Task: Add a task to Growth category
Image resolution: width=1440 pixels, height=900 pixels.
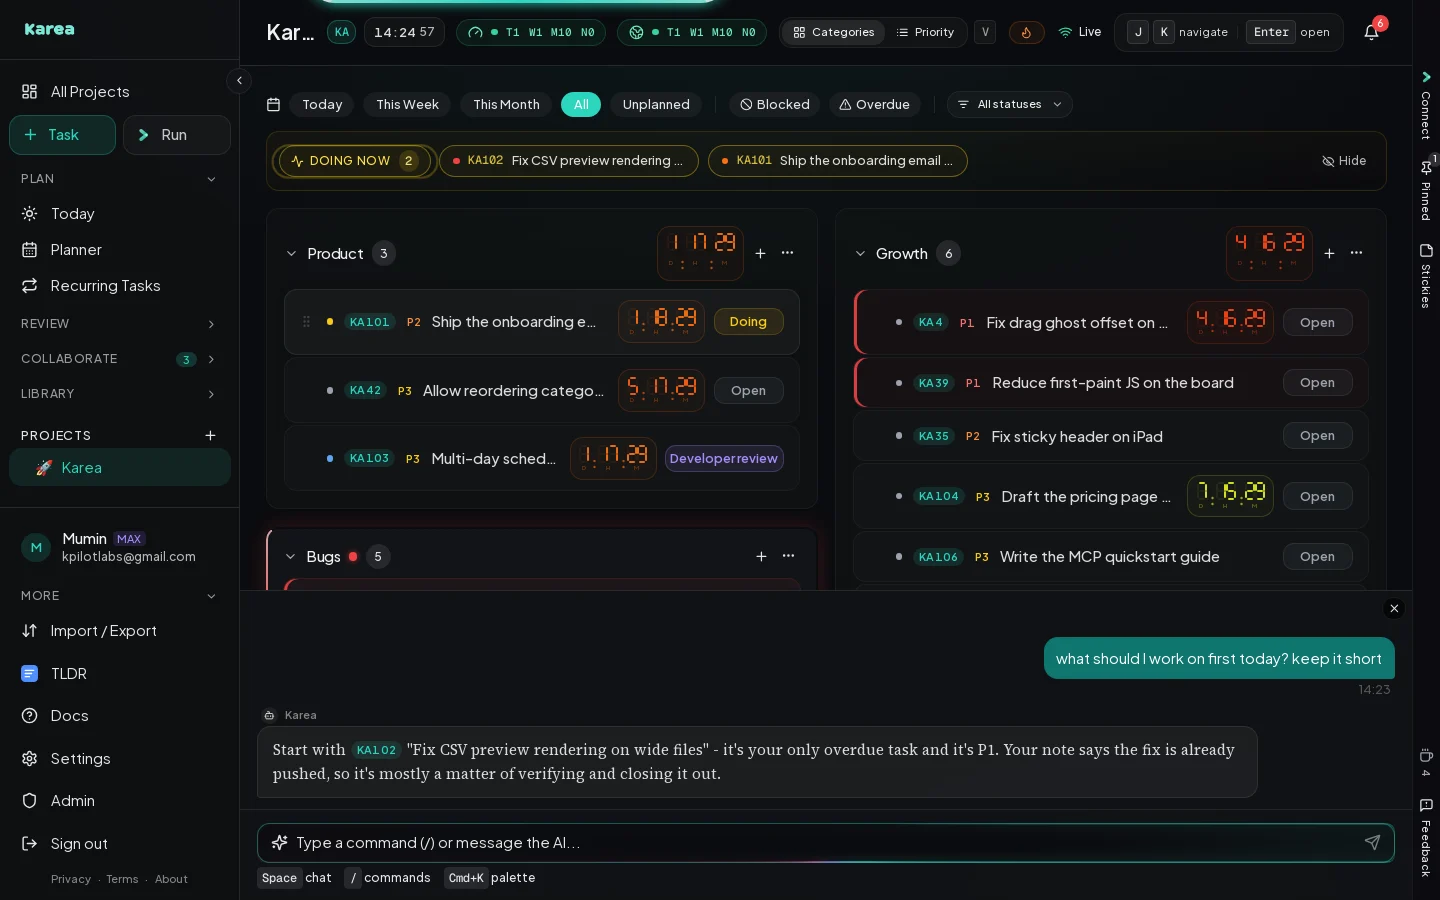Action: click(x=1329, y=253)
